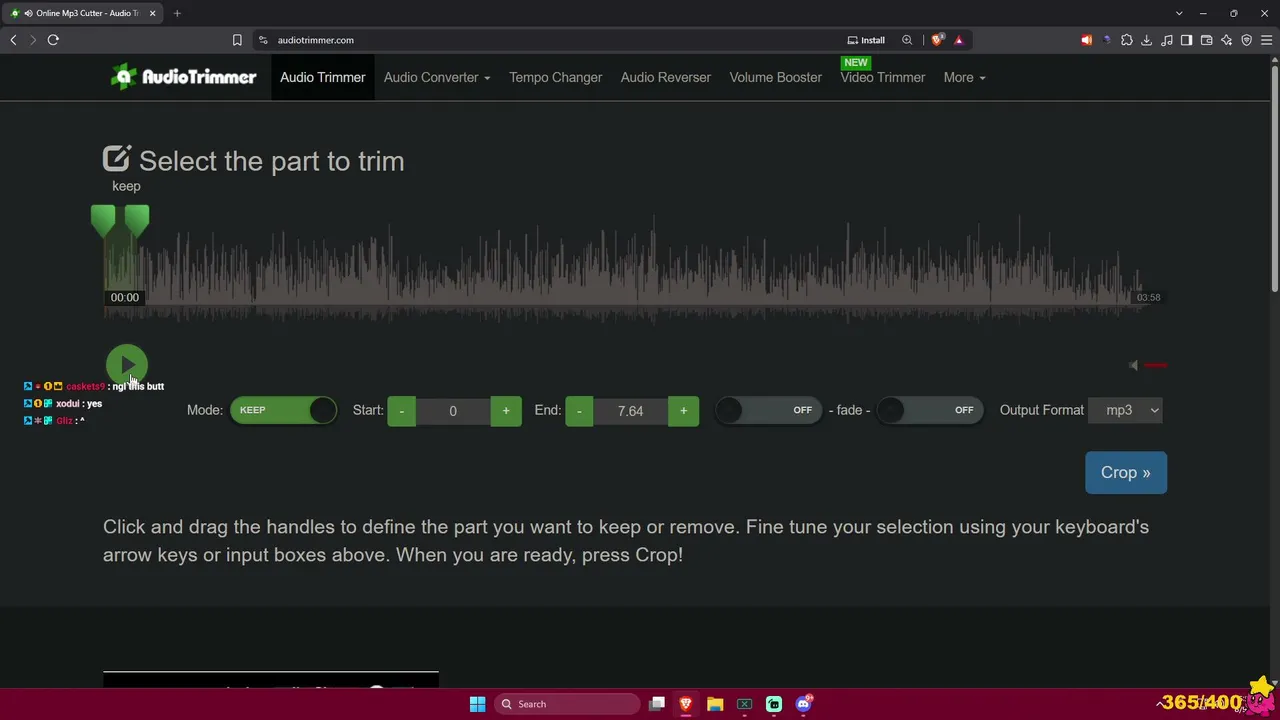
Task: View site information icon next to URL
Action: tap(263, 40)
